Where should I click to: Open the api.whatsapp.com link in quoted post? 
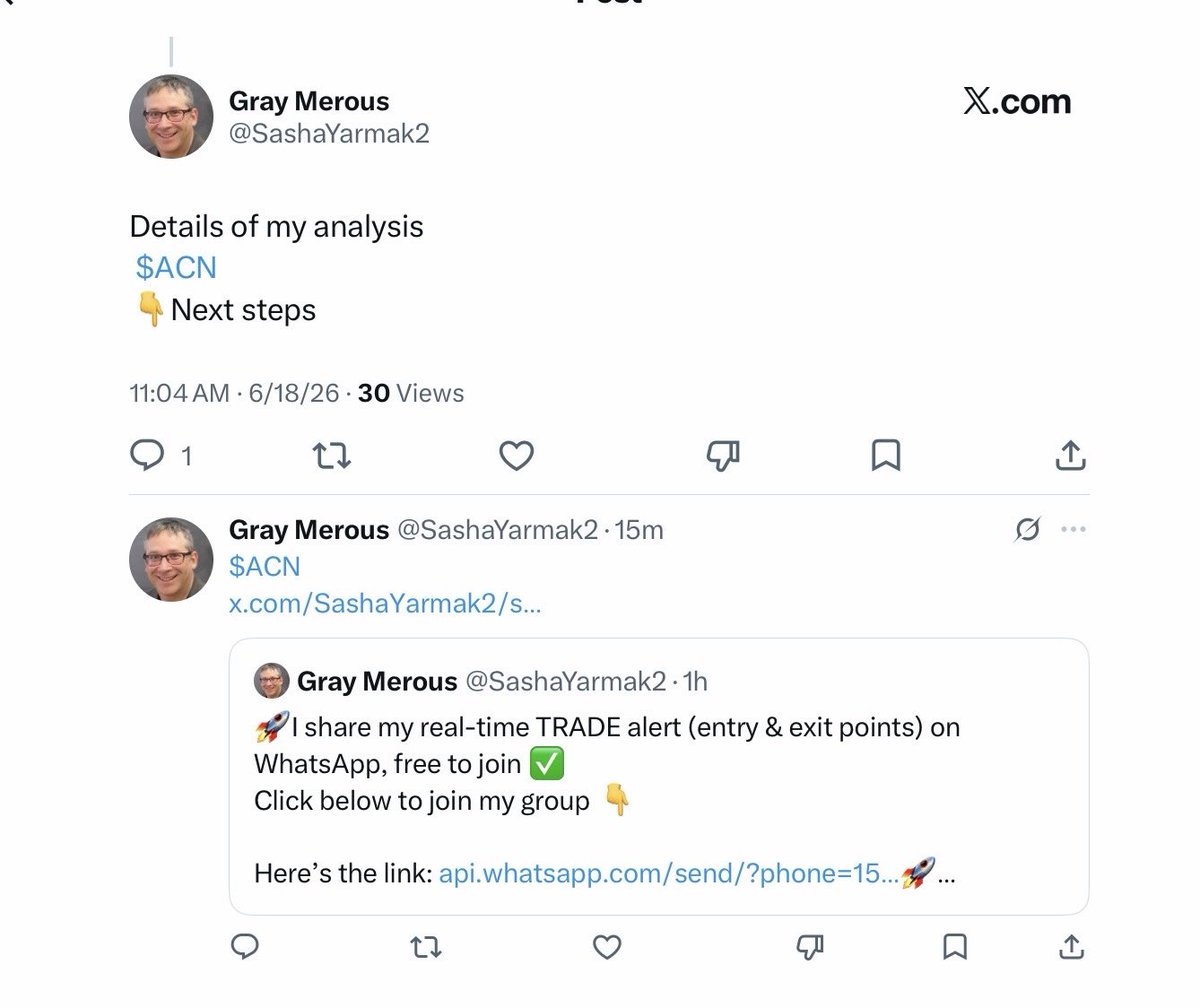pyautogui.click(x=668, y=873)
